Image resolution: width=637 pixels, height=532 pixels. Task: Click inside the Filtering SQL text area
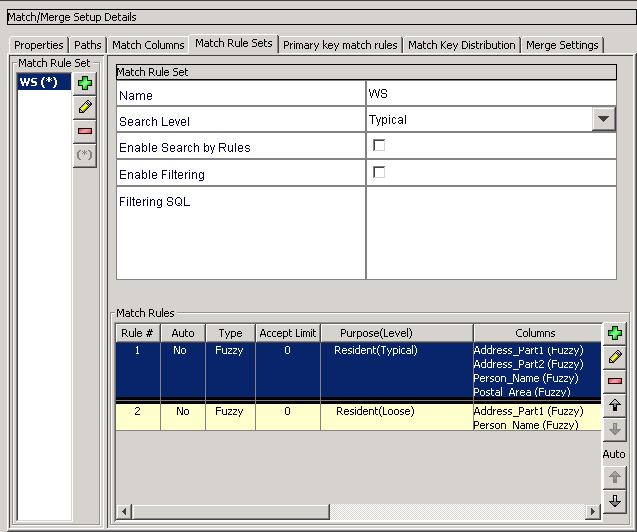click(x=491, y=233)
